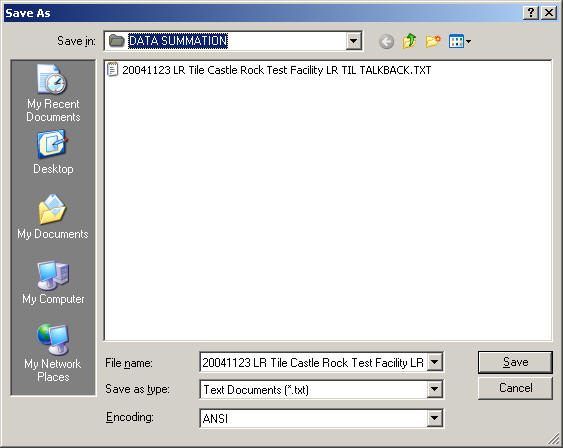Click the text file icon in list
Viewport: 563px width, 448px height.
point(112,69)
